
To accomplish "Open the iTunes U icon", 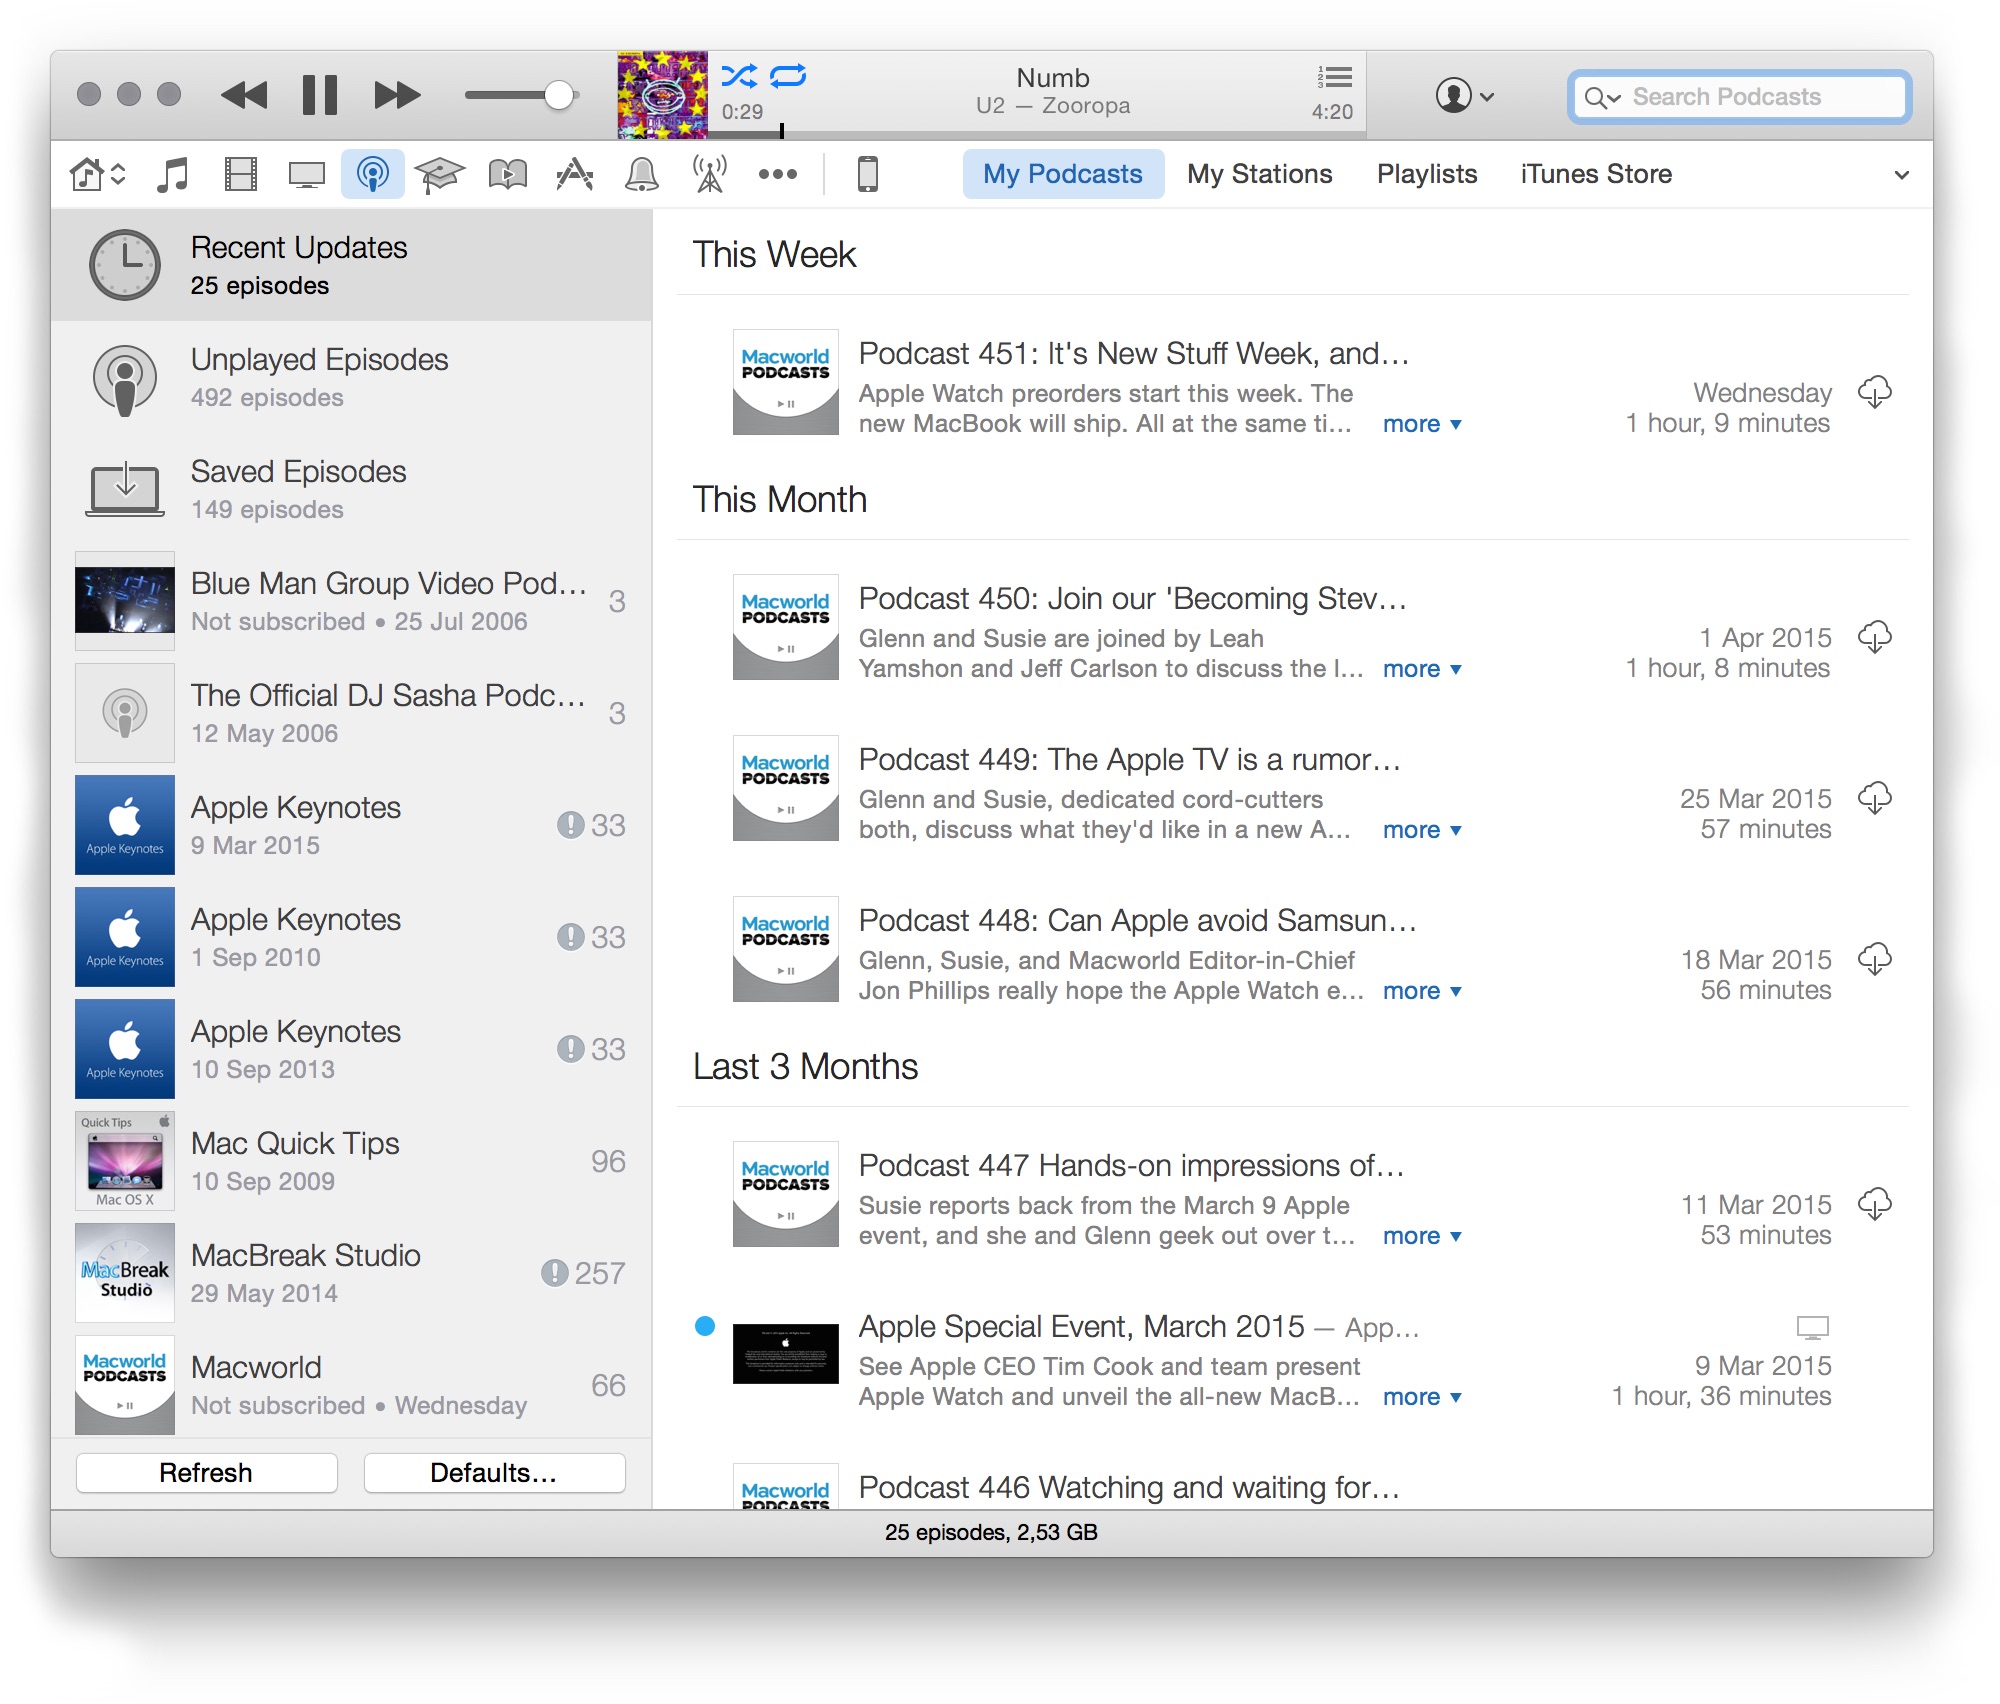I will pyautogui.click(x=439, y=175).
